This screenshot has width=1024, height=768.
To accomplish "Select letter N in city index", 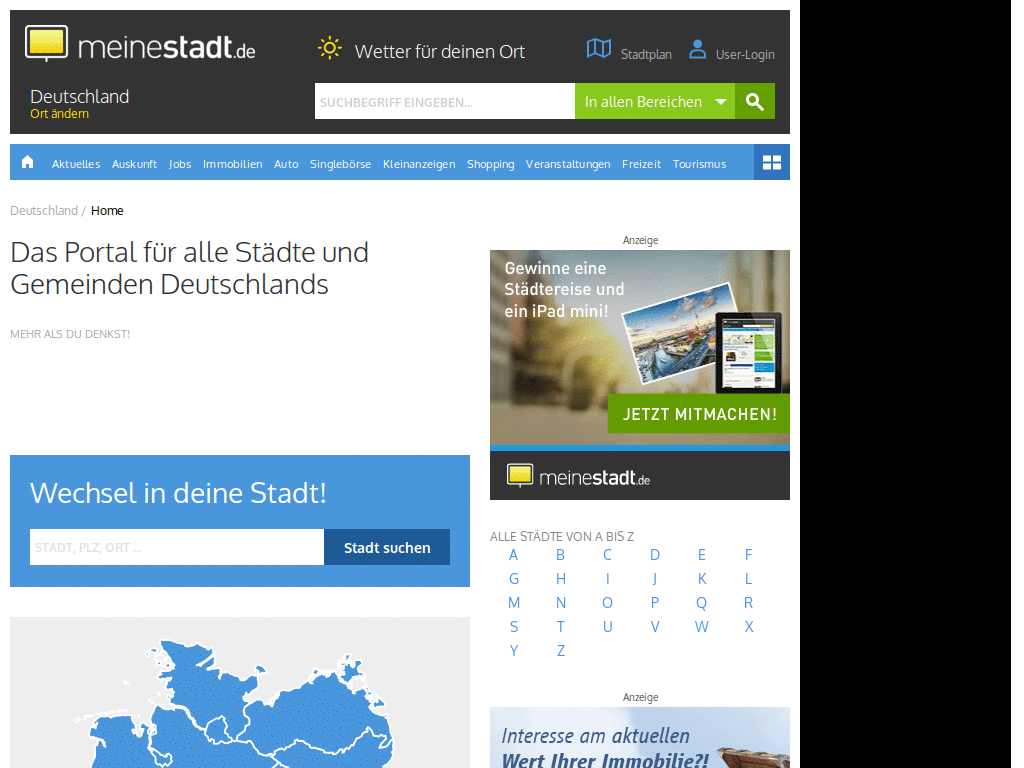I will (560, 603).
